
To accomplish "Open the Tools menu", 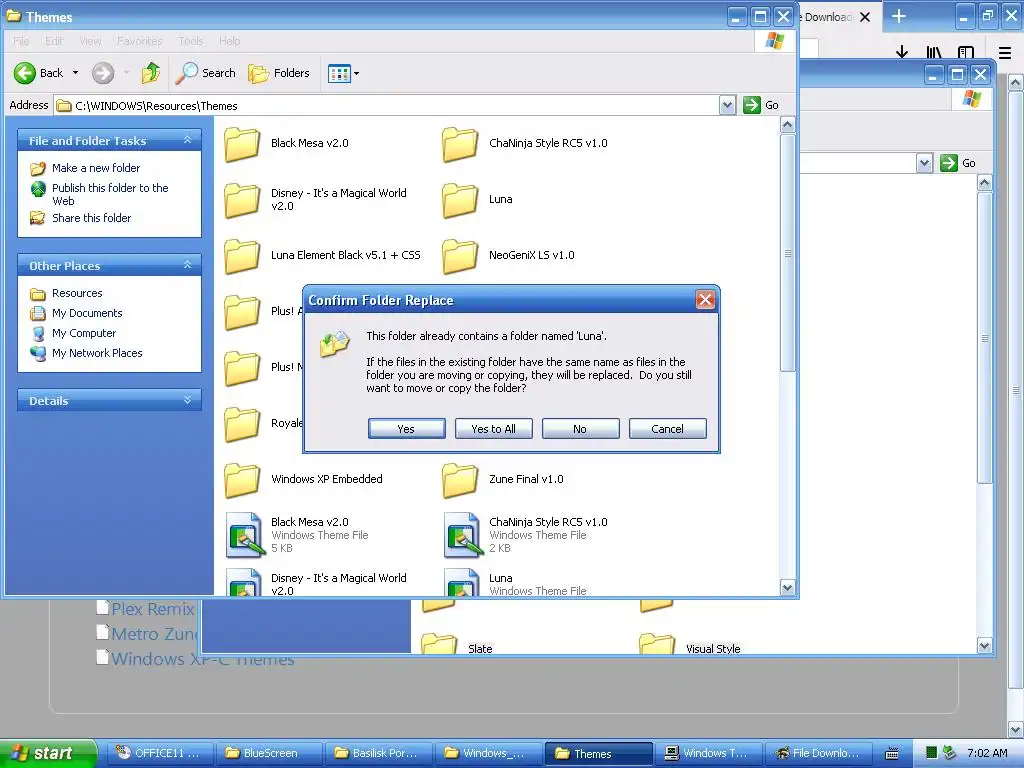I will [x=191, y=40].
